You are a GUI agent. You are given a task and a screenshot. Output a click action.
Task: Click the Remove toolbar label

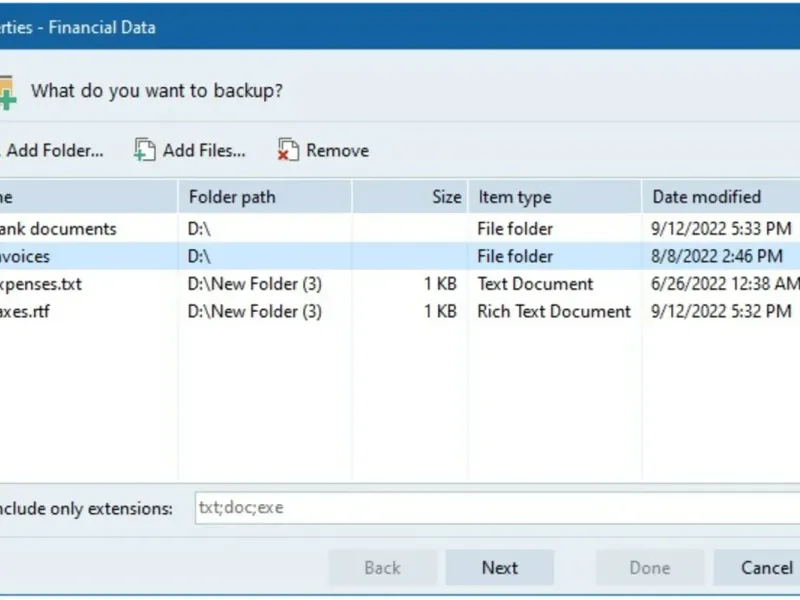pyautogui.click(x=337, y=151)
